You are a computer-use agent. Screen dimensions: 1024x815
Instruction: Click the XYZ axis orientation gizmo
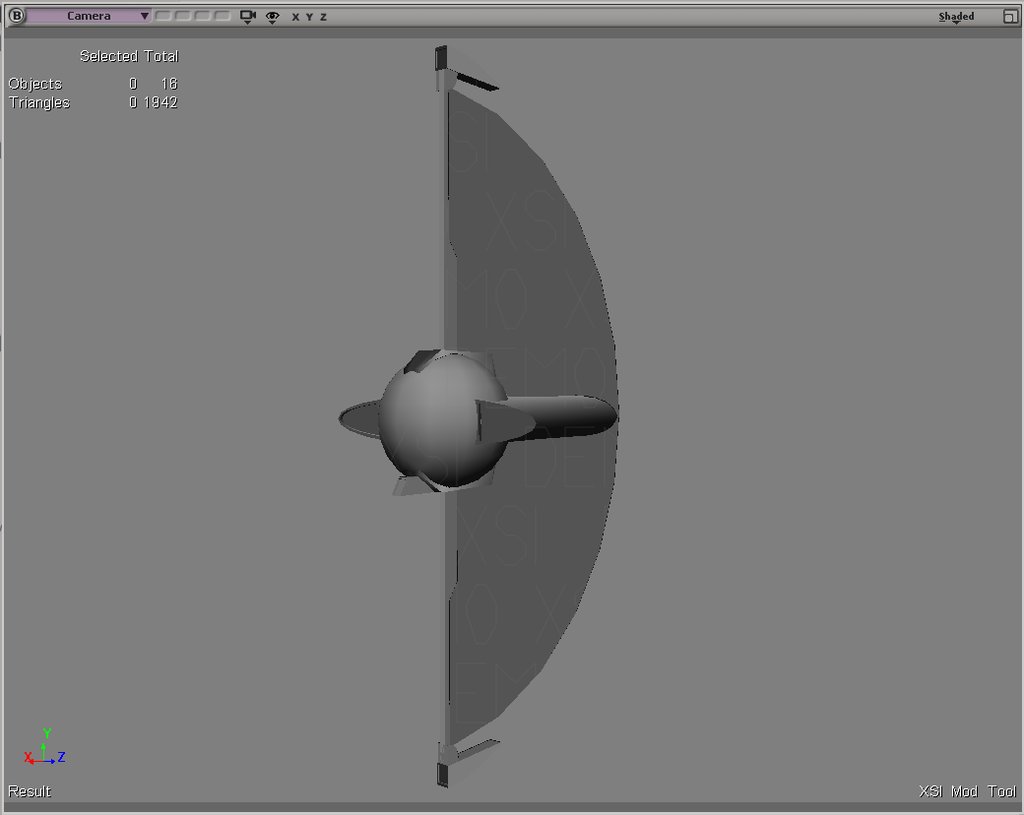[x=44, y=747]
